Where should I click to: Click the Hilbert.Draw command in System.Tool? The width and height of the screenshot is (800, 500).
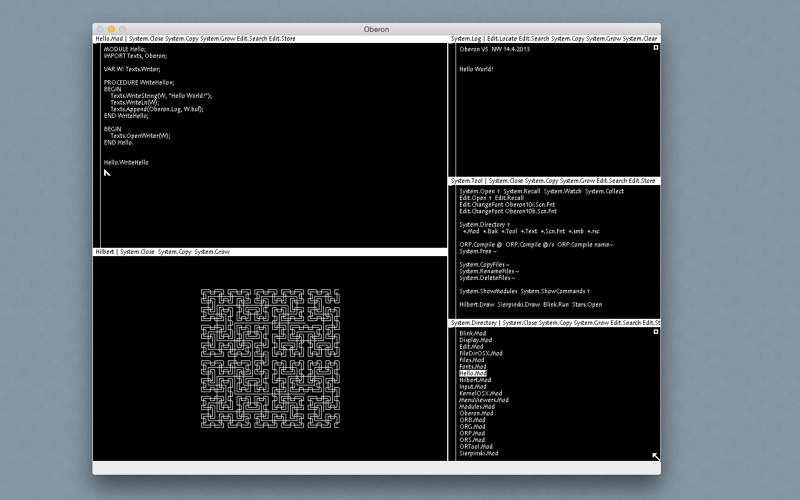[x=479, y=304]
